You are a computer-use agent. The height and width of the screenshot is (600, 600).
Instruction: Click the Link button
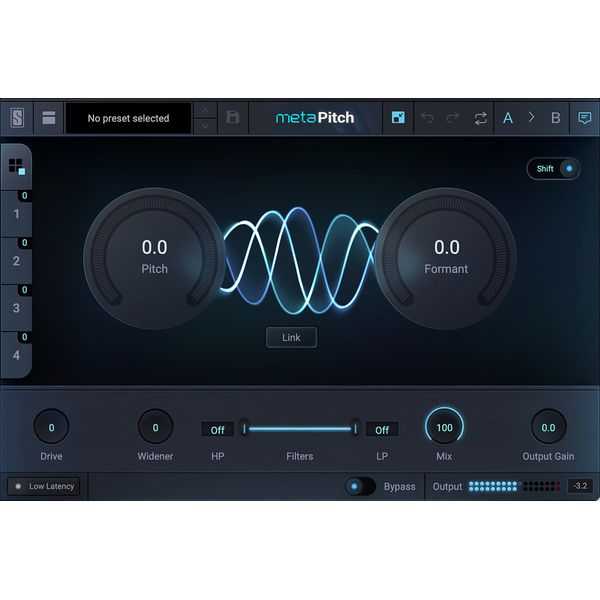[291, 338]
